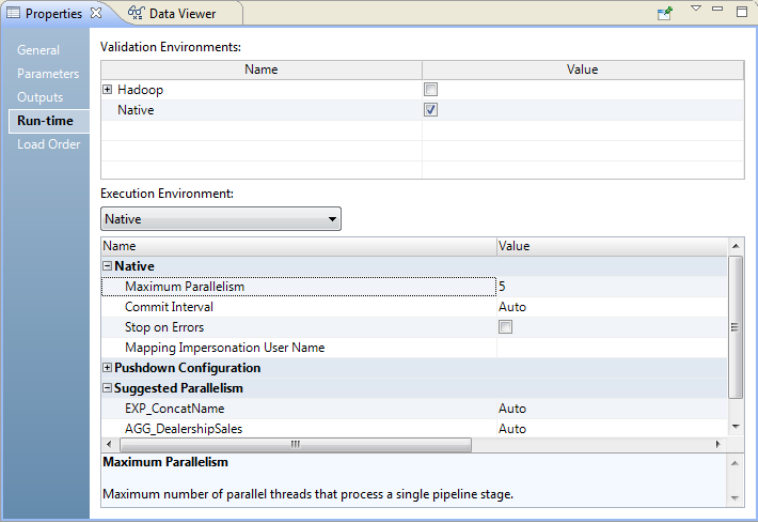Maximize the Properties panel

[x=741, y=12]
